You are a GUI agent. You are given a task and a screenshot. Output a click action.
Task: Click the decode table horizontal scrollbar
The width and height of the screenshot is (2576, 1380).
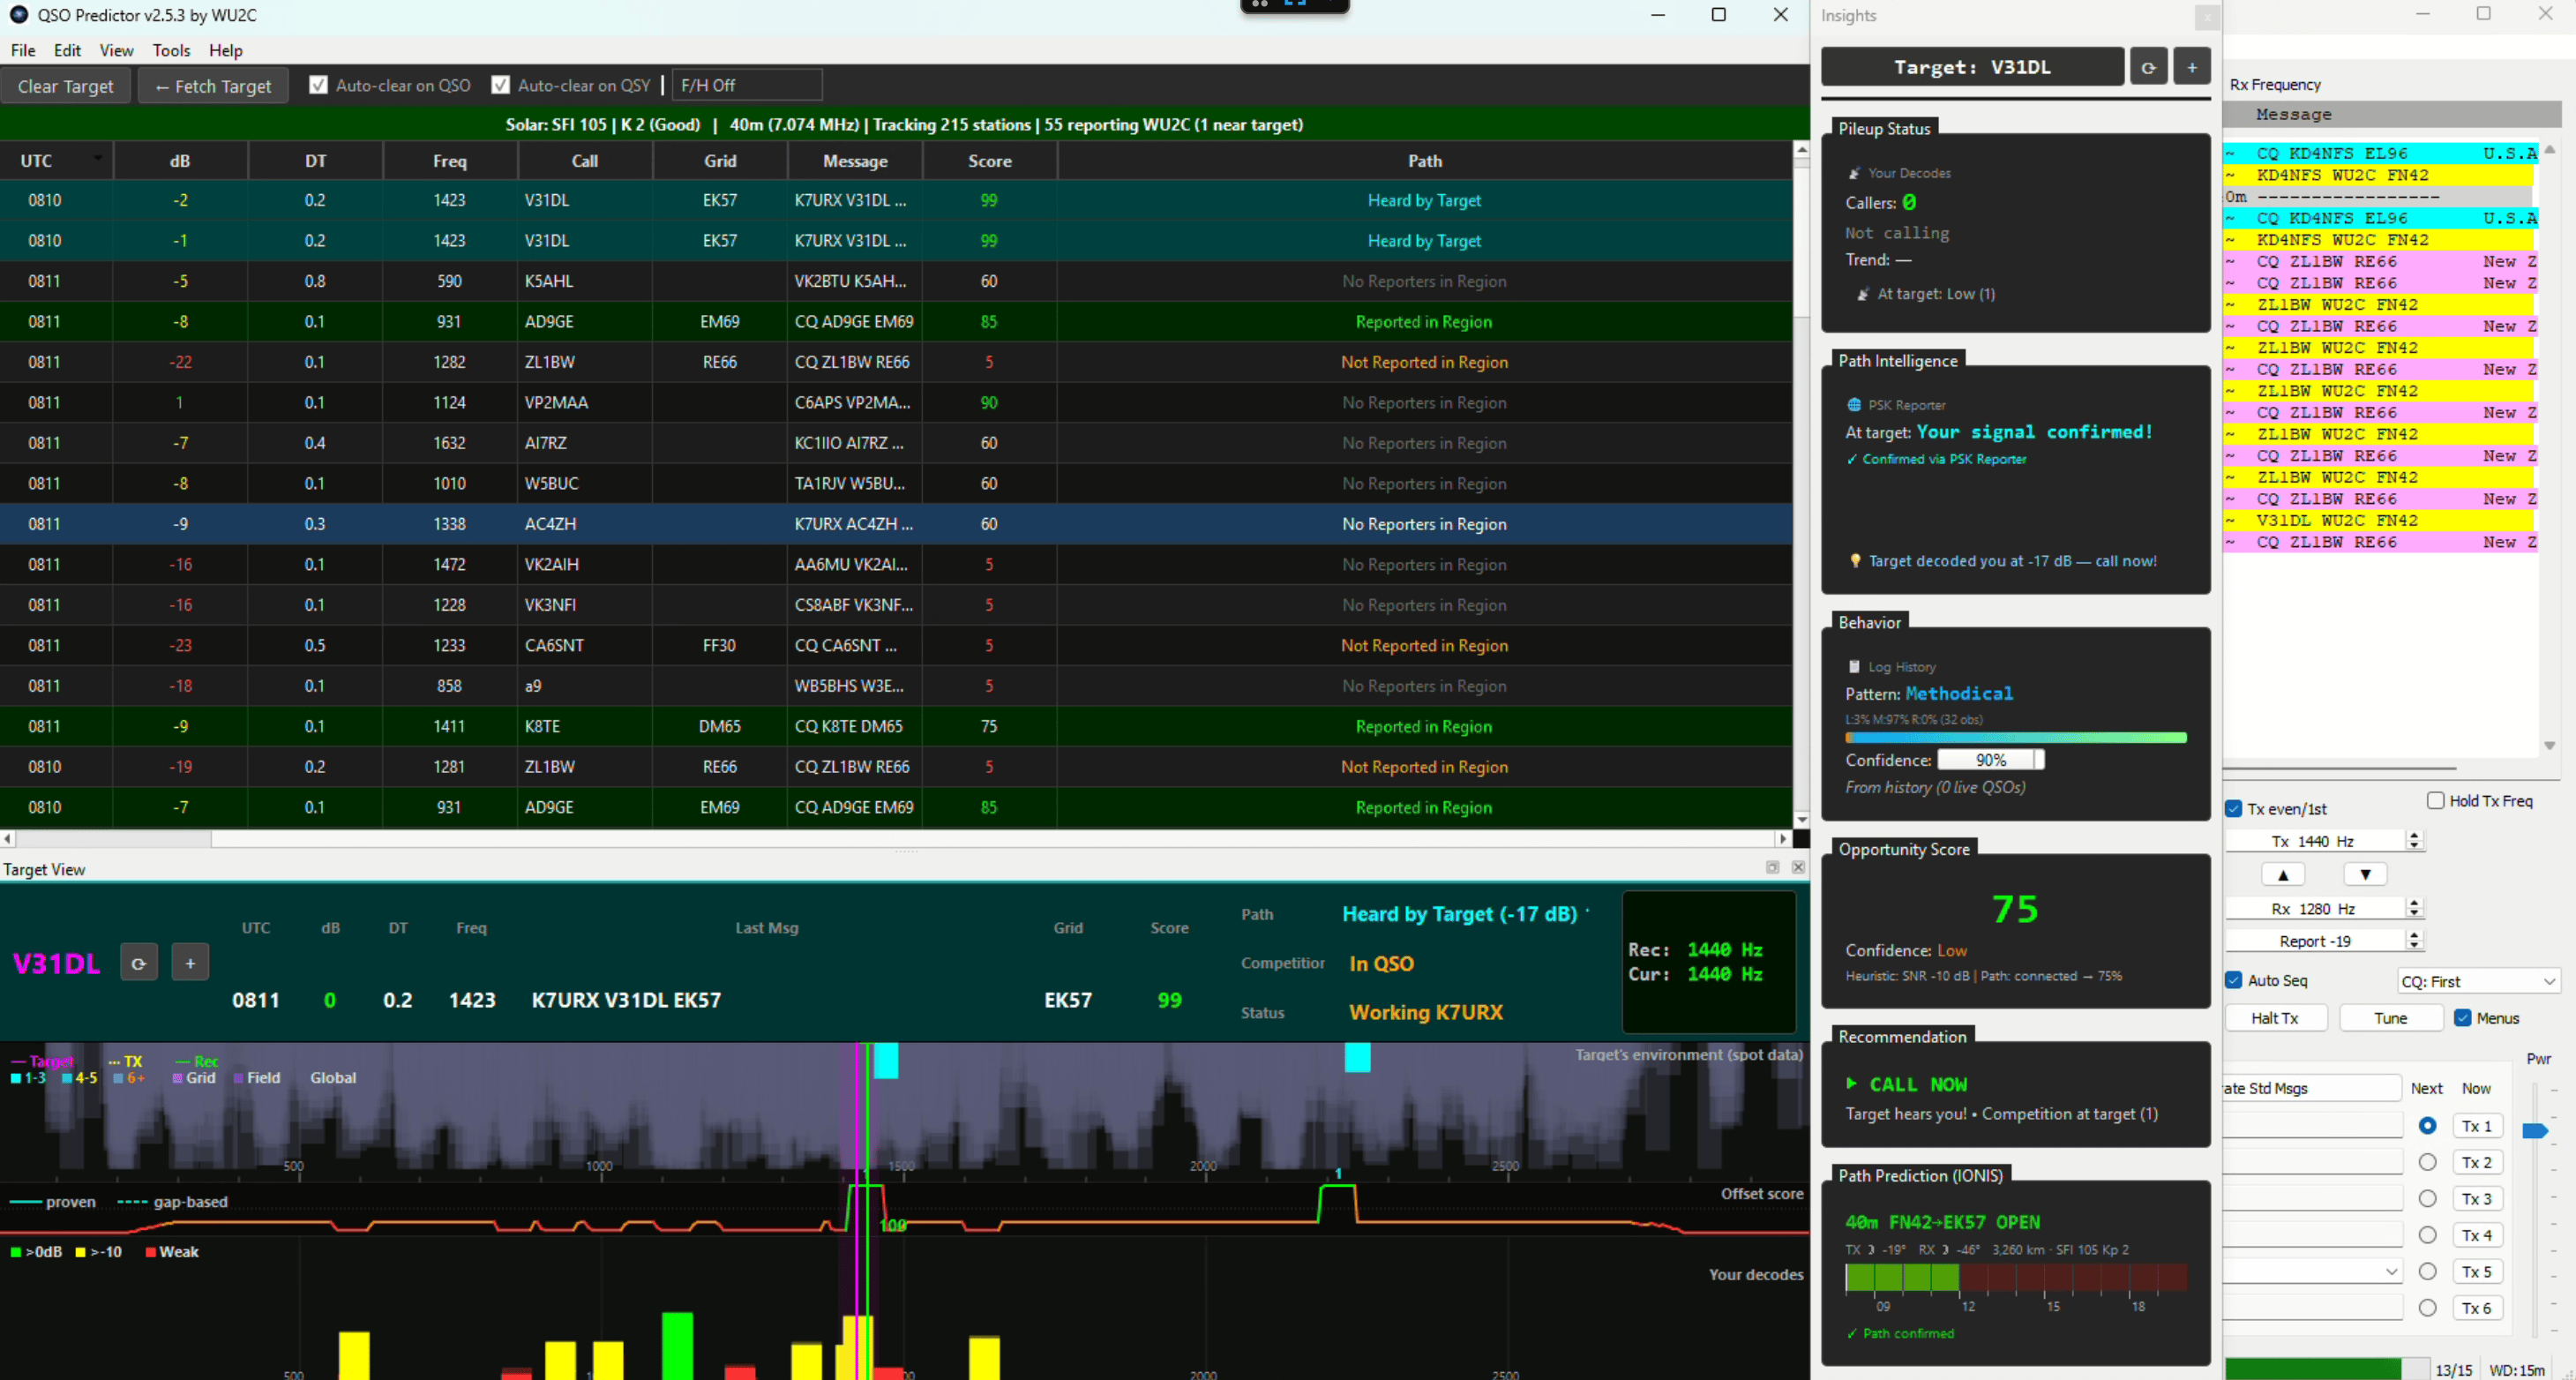(x=895, y=838)
